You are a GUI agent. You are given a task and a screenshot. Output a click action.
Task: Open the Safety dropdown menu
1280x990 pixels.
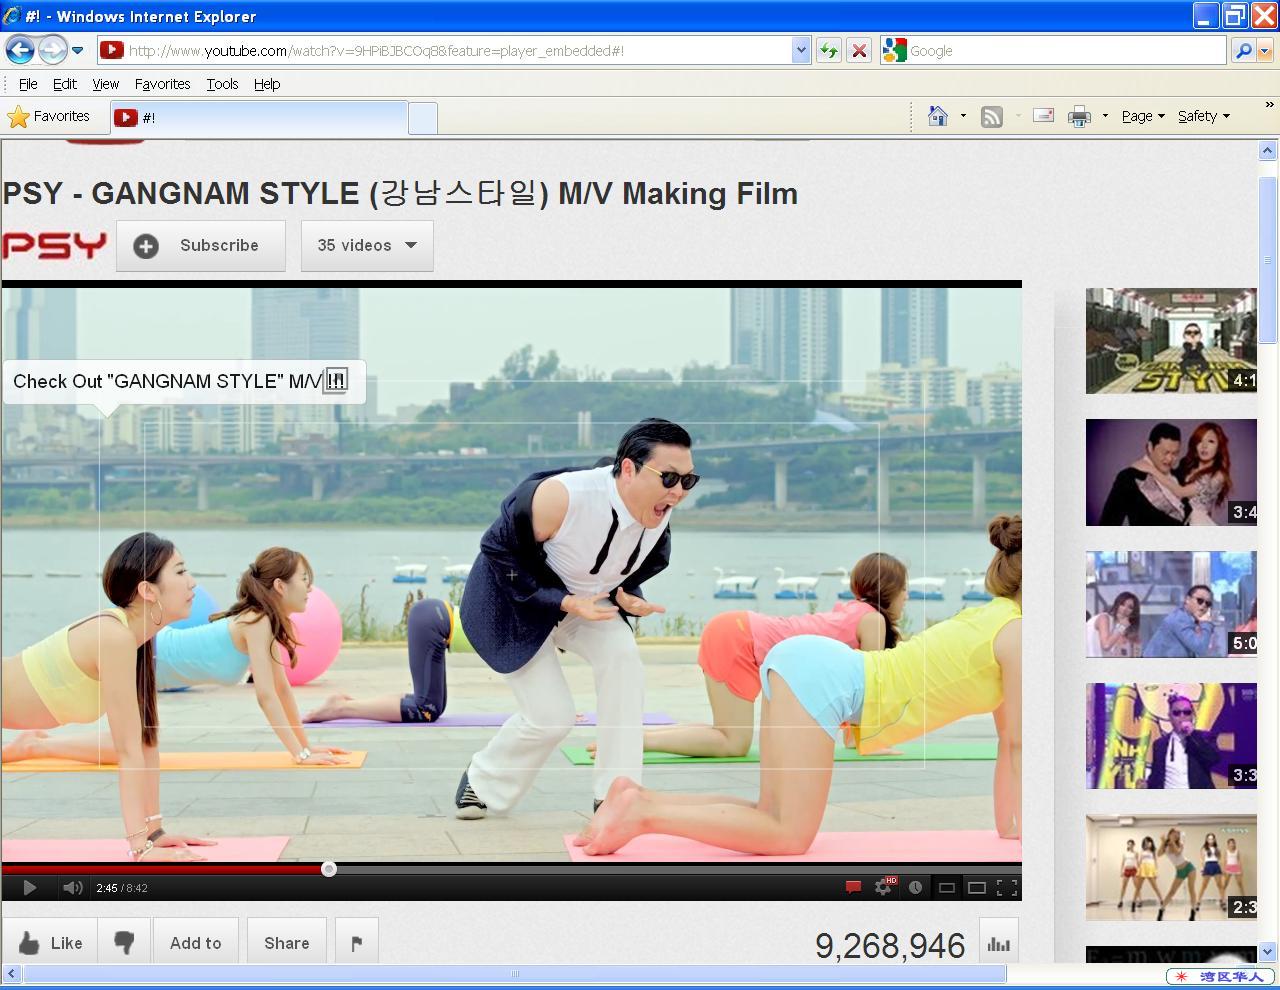point(1204,116)
